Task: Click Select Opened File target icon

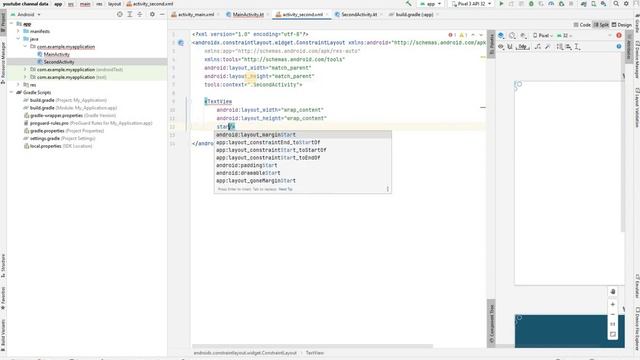Action: [x=120, y=14]
